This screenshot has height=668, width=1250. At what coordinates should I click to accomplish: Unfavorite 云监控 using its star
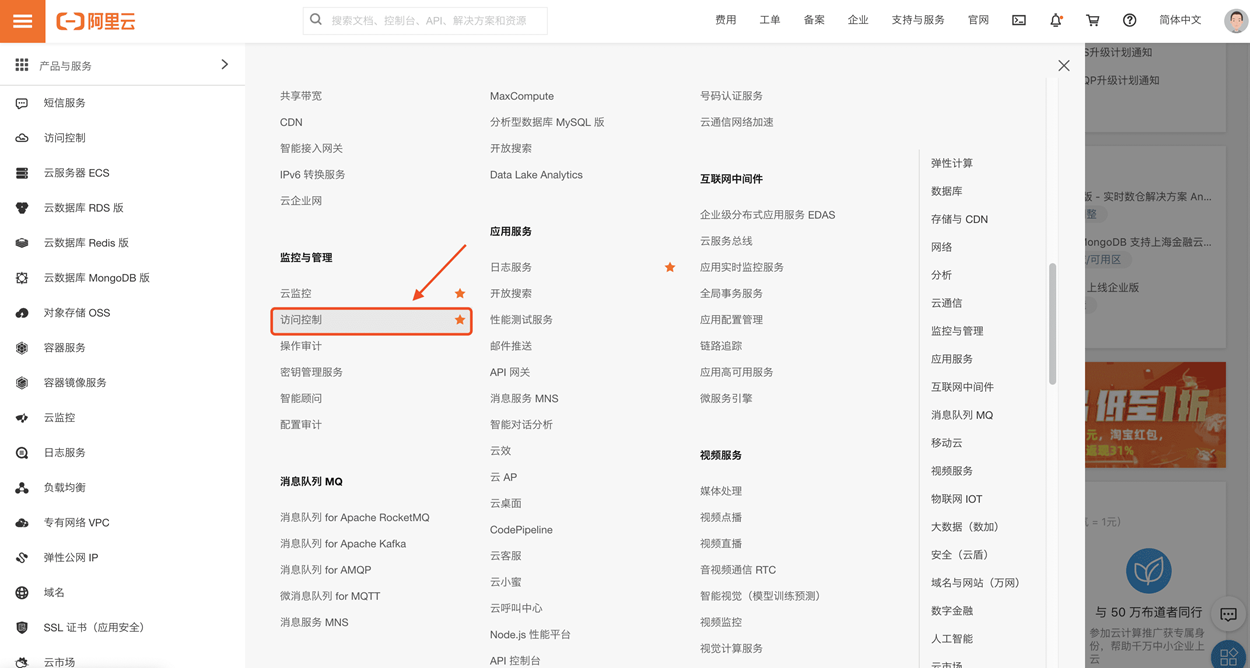(x=460, y=293)
